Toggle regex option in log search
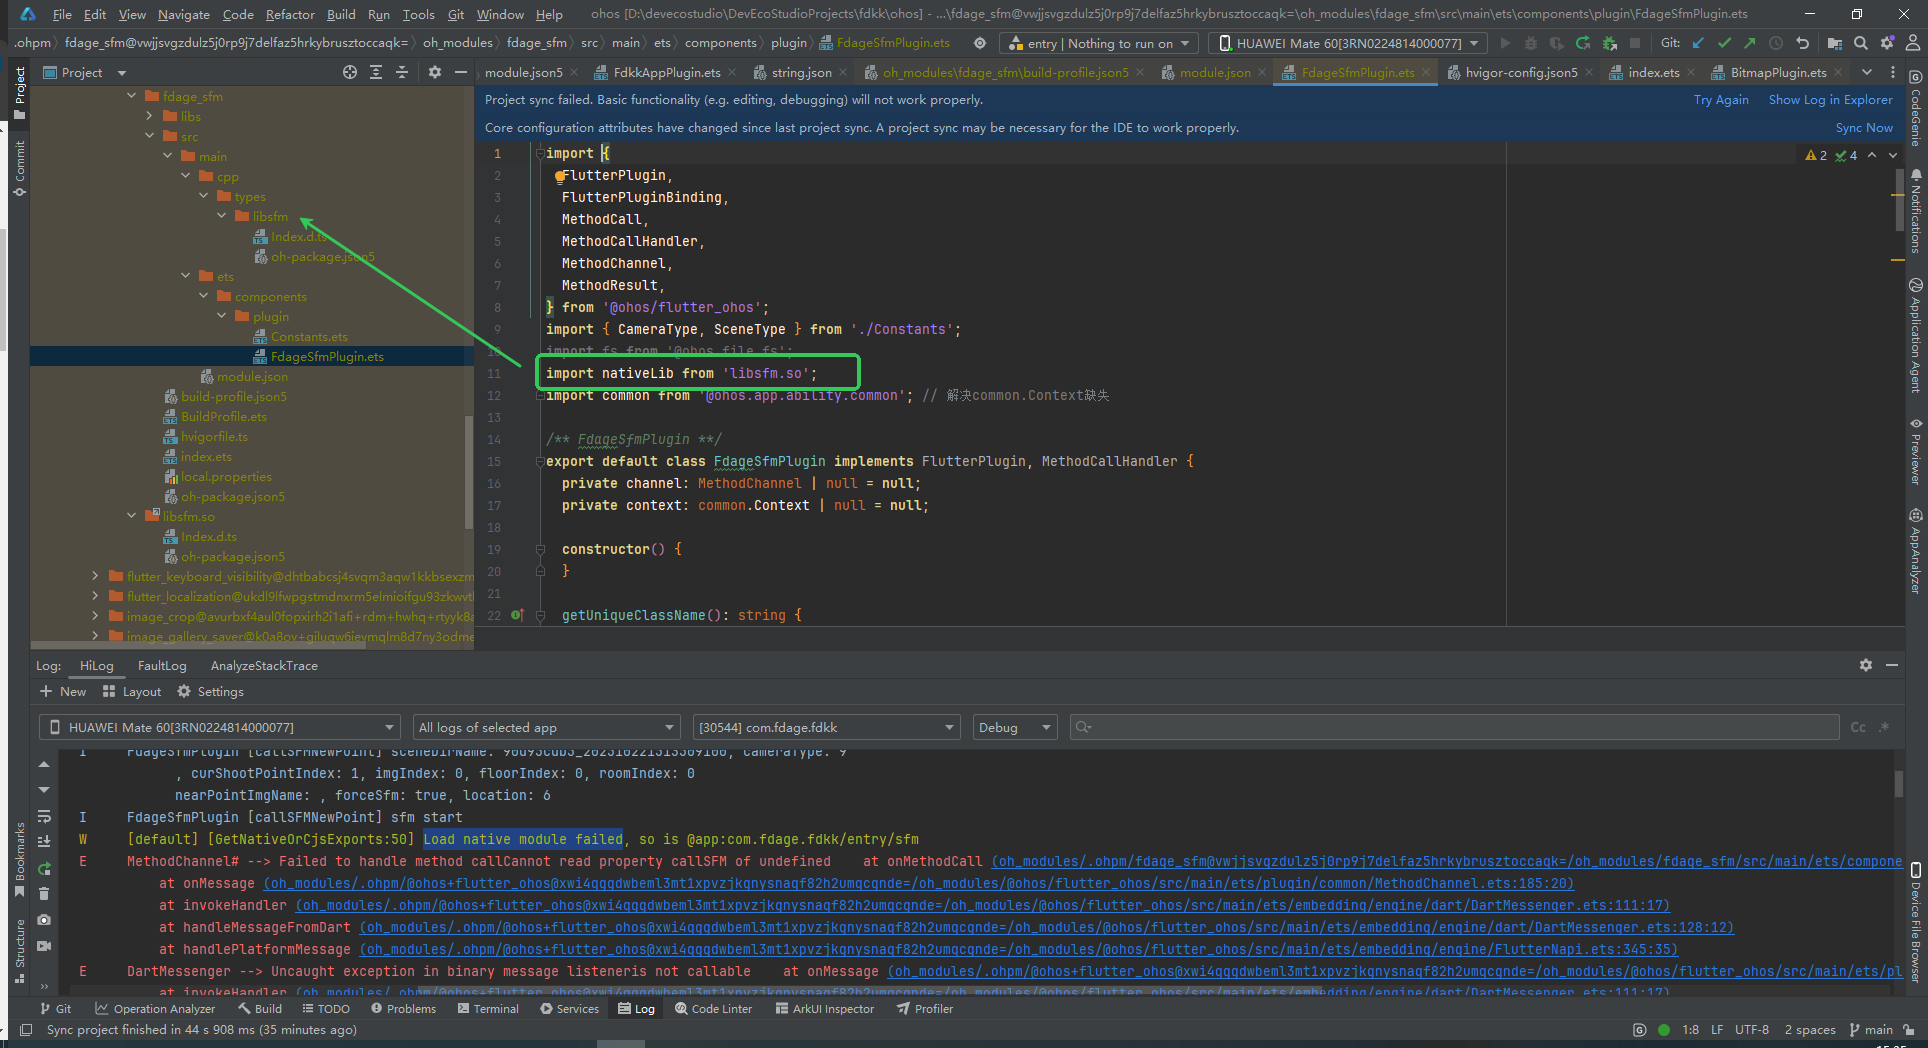 (1884, 727)
